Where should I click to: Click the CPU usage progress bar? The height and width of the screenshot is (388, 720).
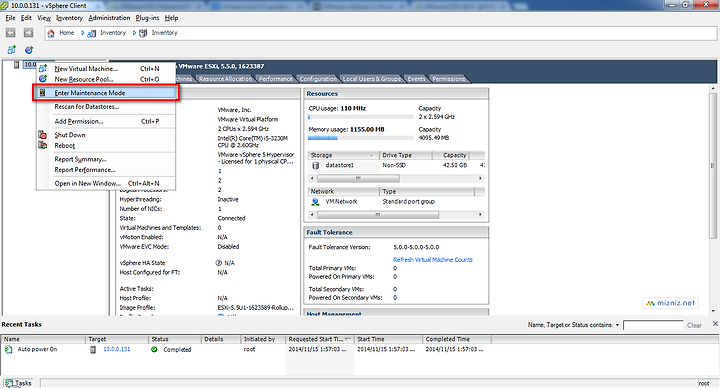pyautogui.click(x=360, y=117)
